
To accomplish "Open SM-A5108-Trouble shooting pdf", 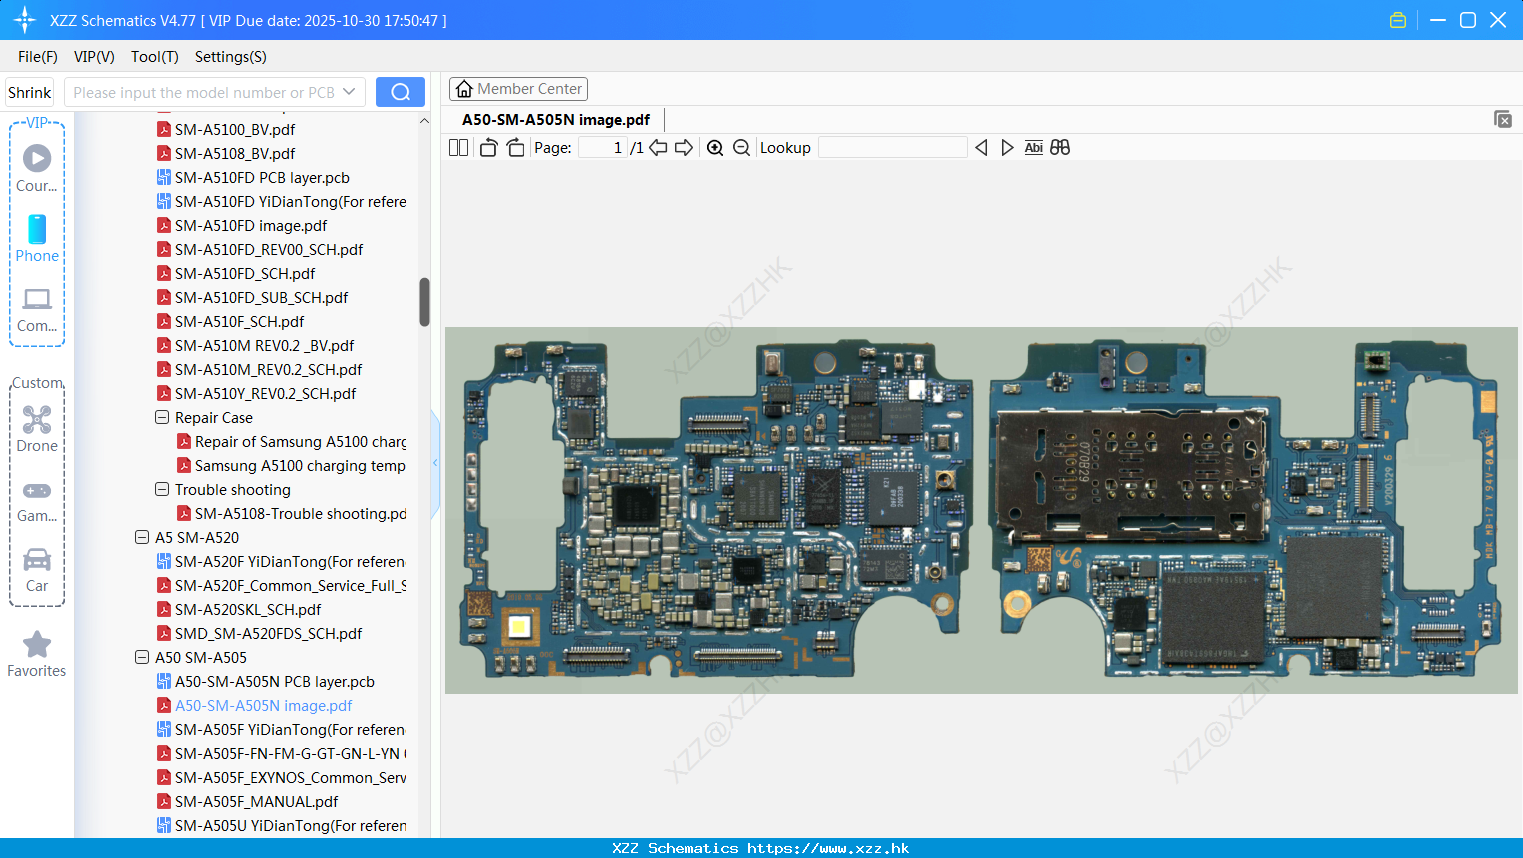I will point(300,513).
